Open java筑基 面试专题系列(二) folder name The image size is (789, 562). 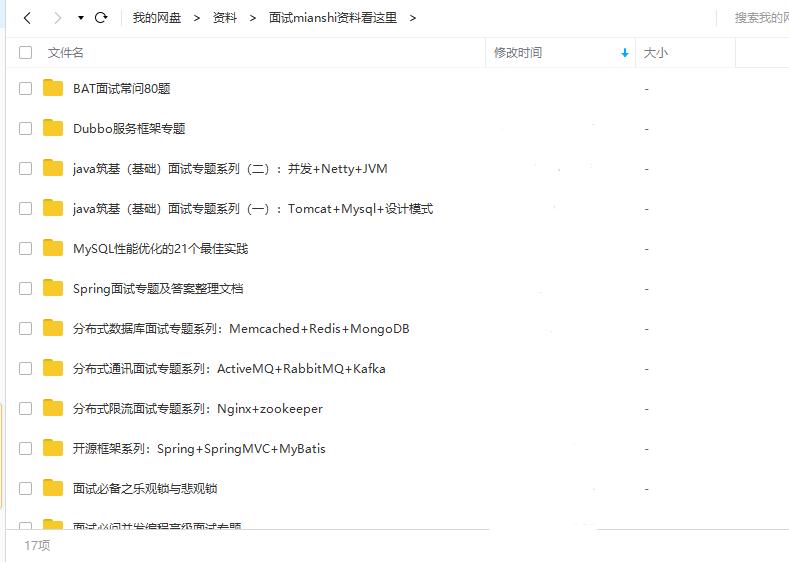tap(230, 169)
